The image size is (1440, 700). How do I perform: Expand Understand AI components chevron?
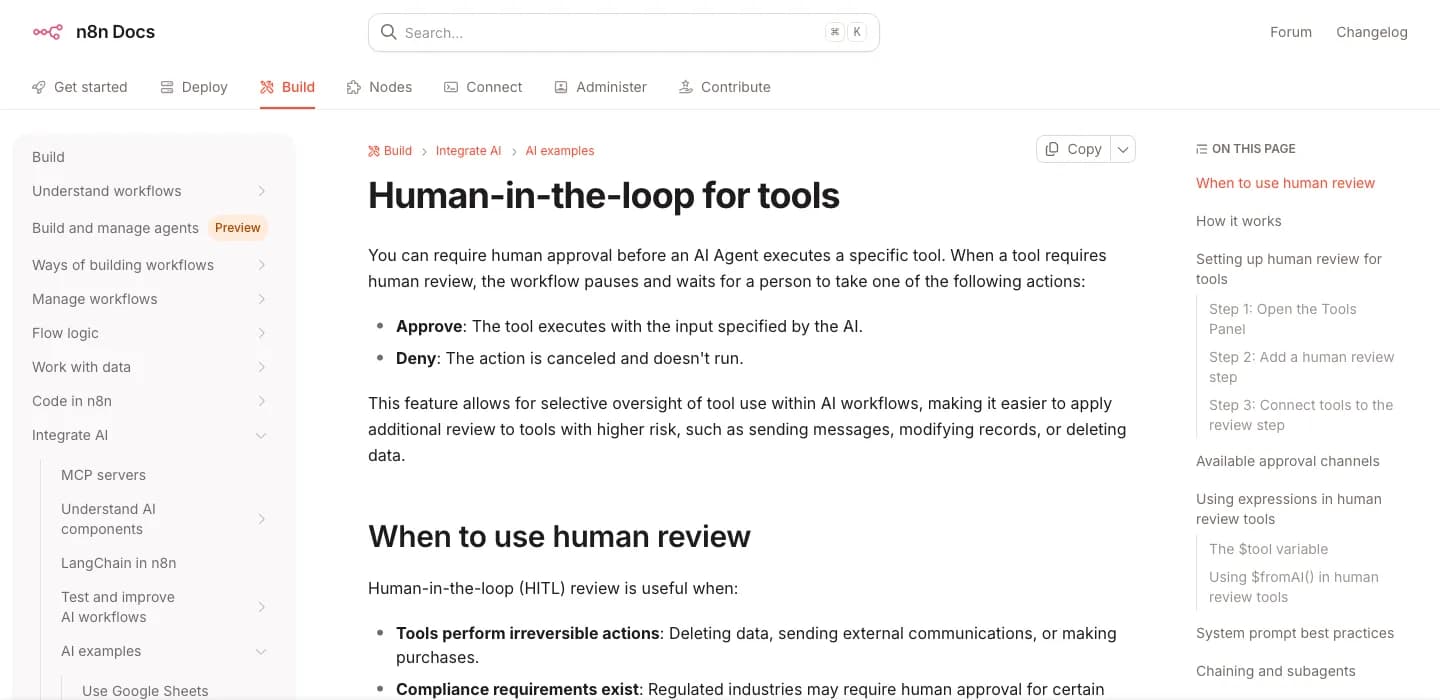pos(261,519)
